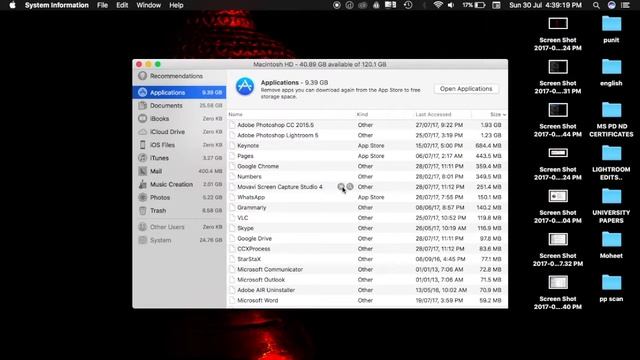
Task: Click the Siri icon in menu bar
Action: (611, 5)
